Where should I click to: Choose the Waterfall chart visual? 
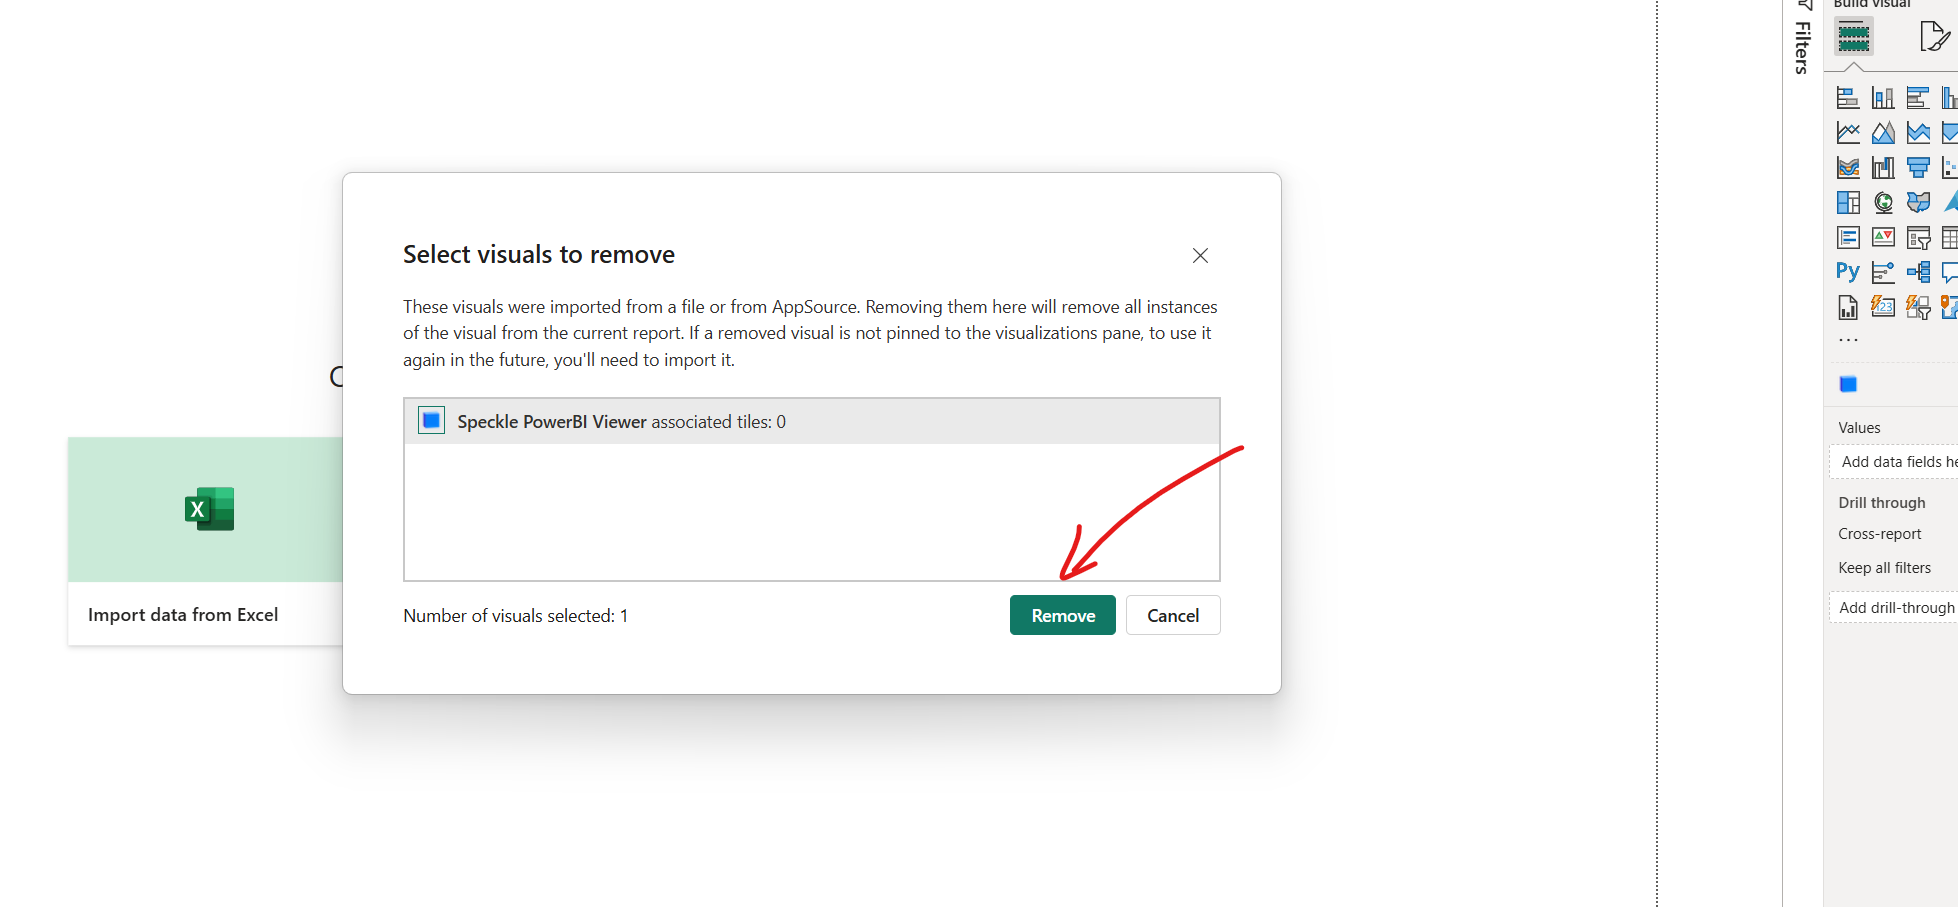[1883, 168]
